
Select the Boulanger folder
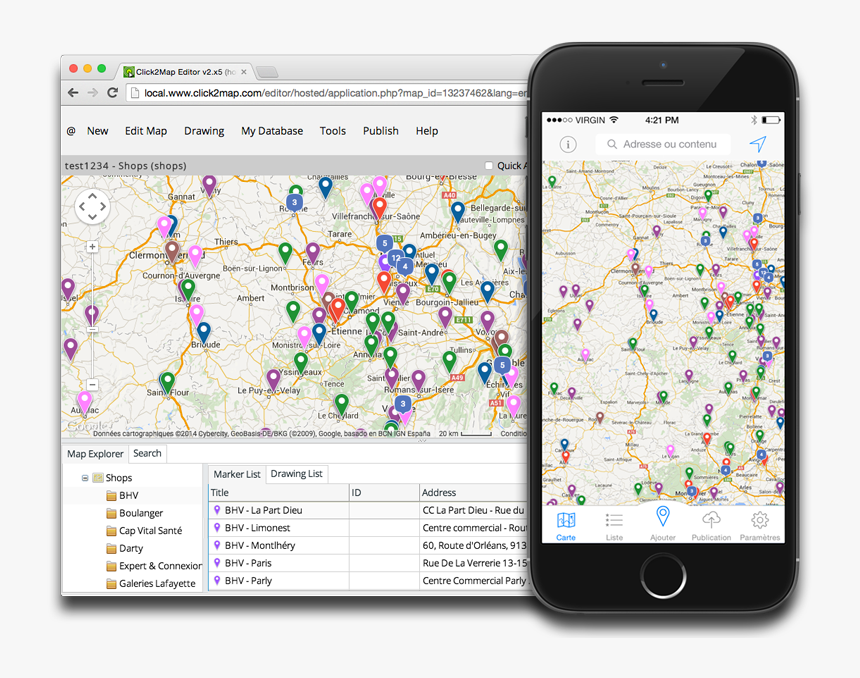click(x=134, y=513)
